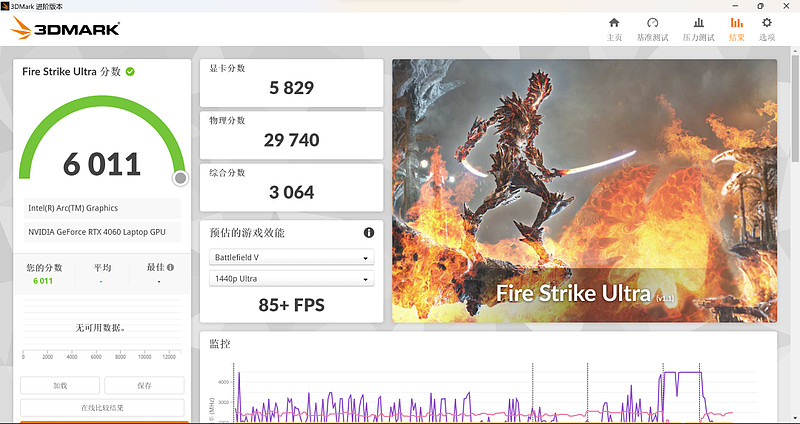Minimize the 3DMark window
Image resolution: width=800 pixels, height=424 pixels.
(735, 6)
